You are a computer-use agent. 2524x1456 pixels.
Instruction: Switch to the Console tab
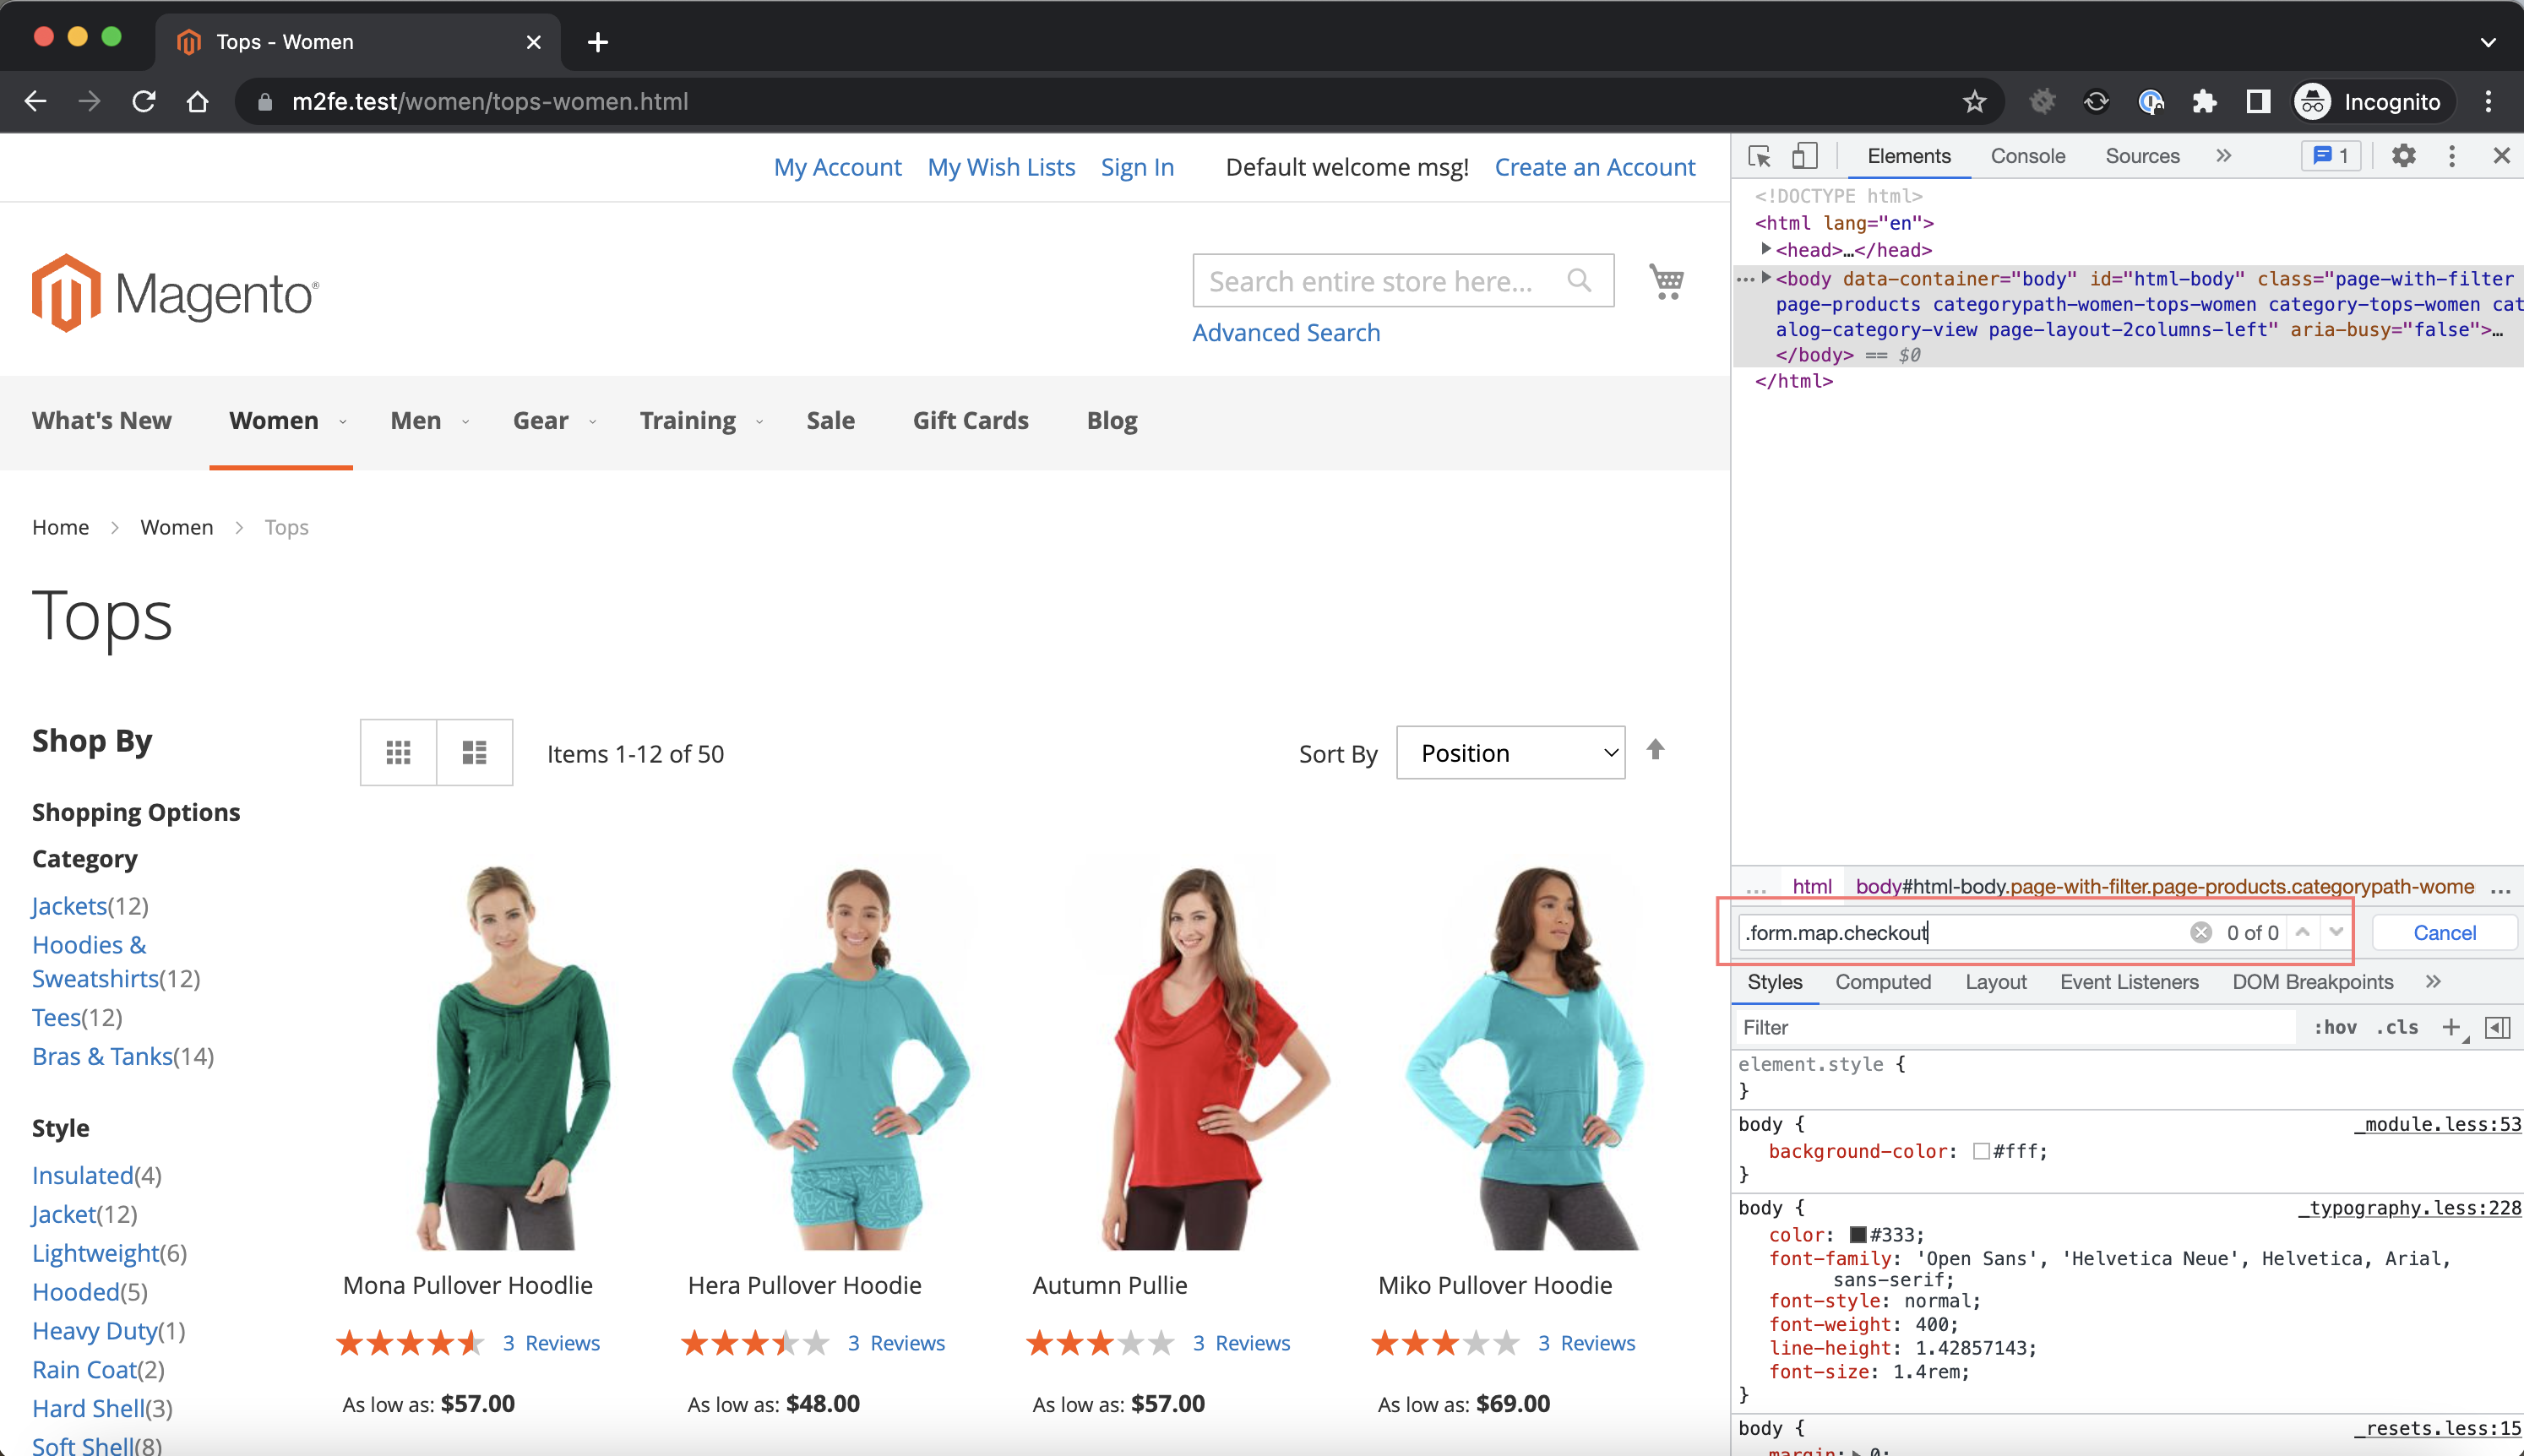point(2027,156)
